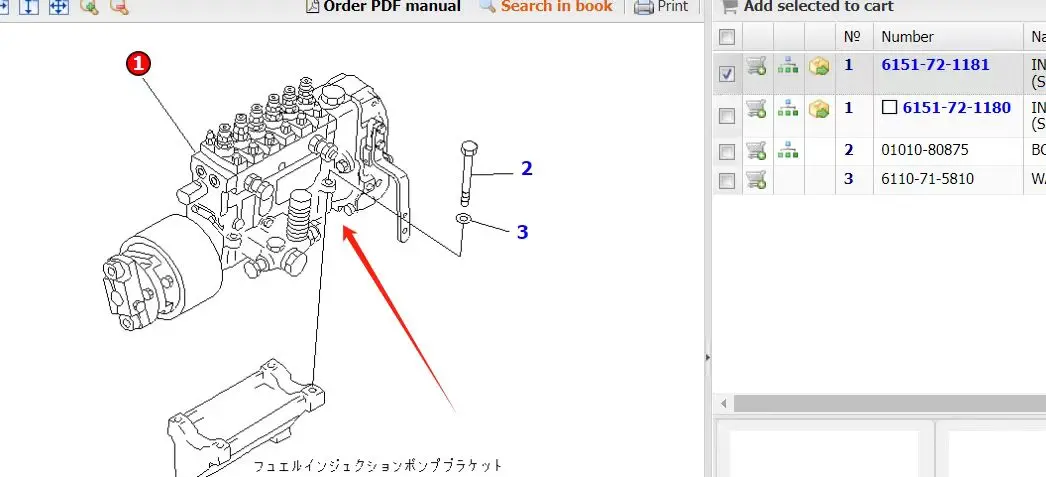Show hierarchy tree for 6151-72-1180
The height and width of the screenshot is (477, 1046).
pos(788,108)
